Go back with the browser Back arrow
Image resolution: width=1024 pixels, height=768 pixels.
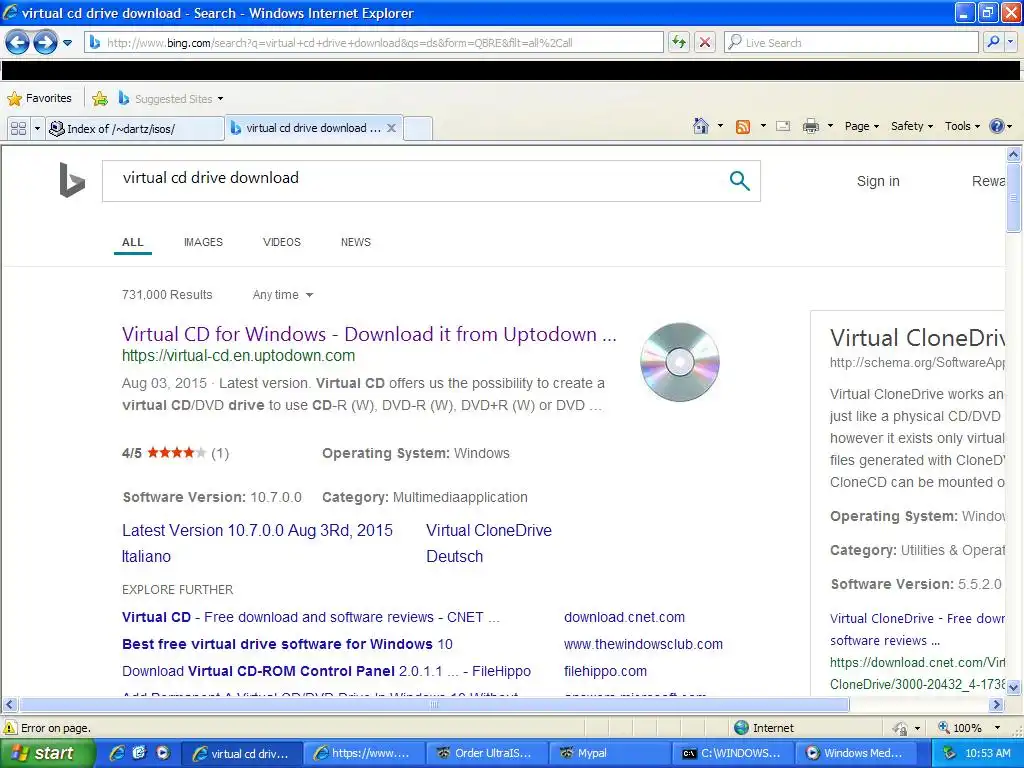pos(18,42)
